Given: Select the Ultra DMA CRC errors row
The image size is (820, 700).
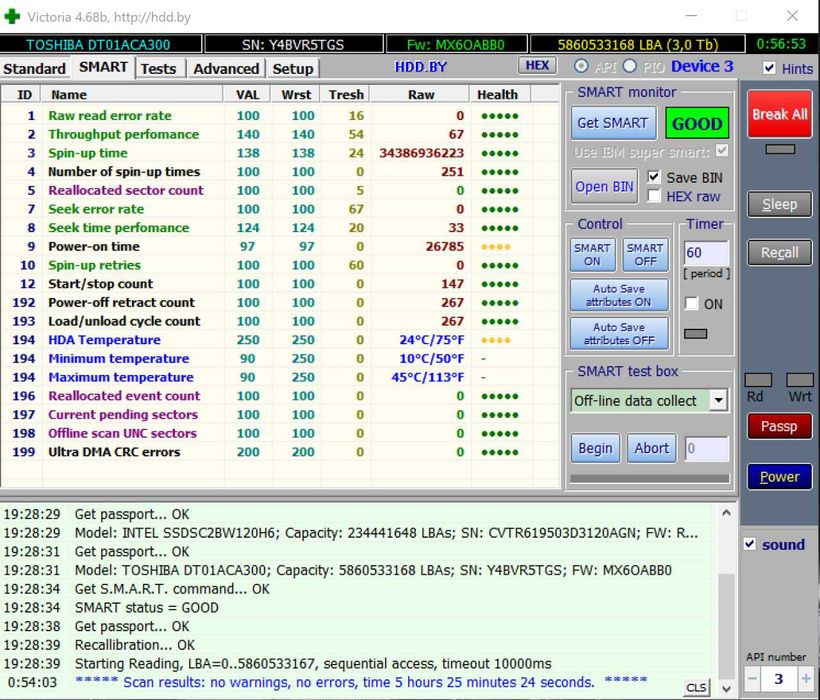Looking at the screenshot, I should point(280,452).
